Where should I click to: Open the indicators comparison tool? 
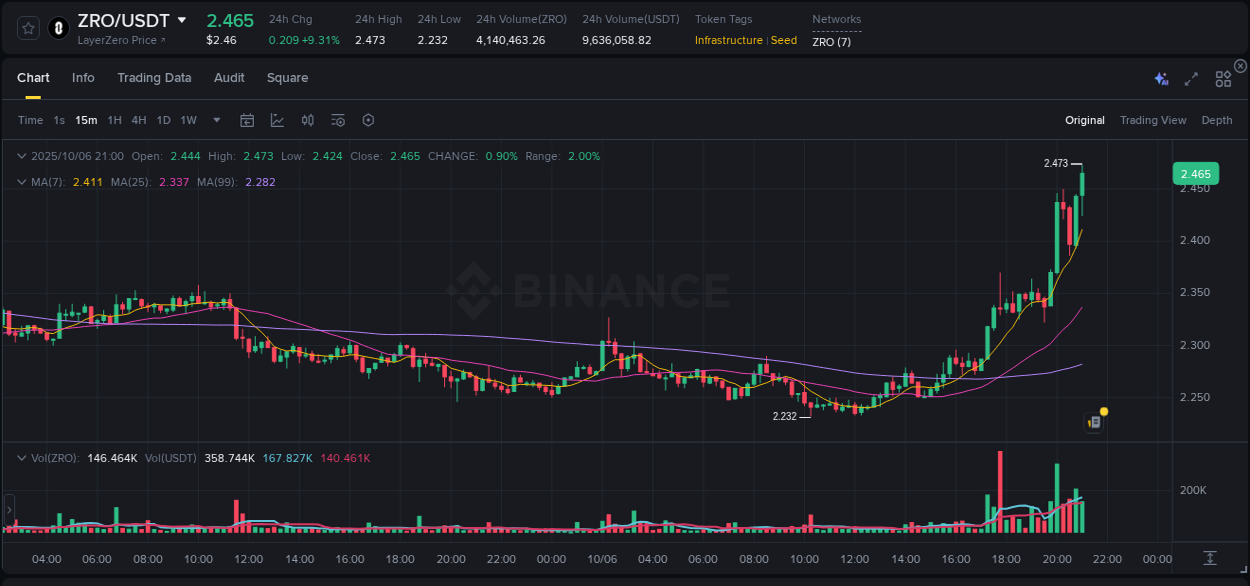[x=308, y=120]
